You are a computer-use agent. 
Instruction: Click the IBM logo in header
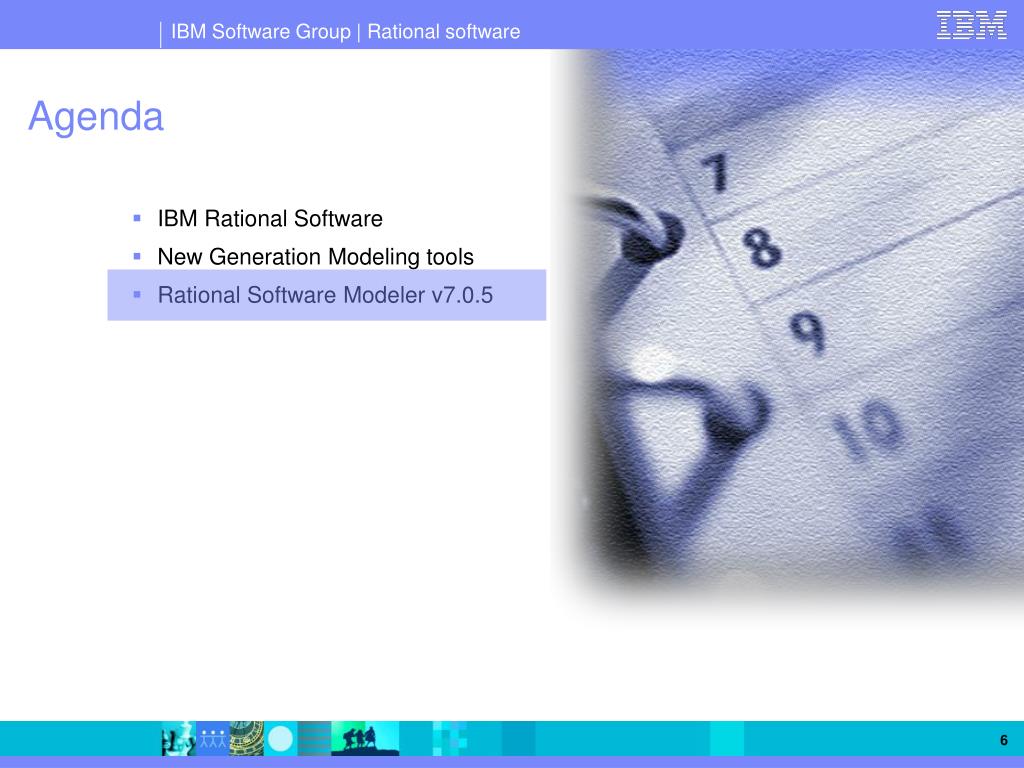tap(971, 25)
